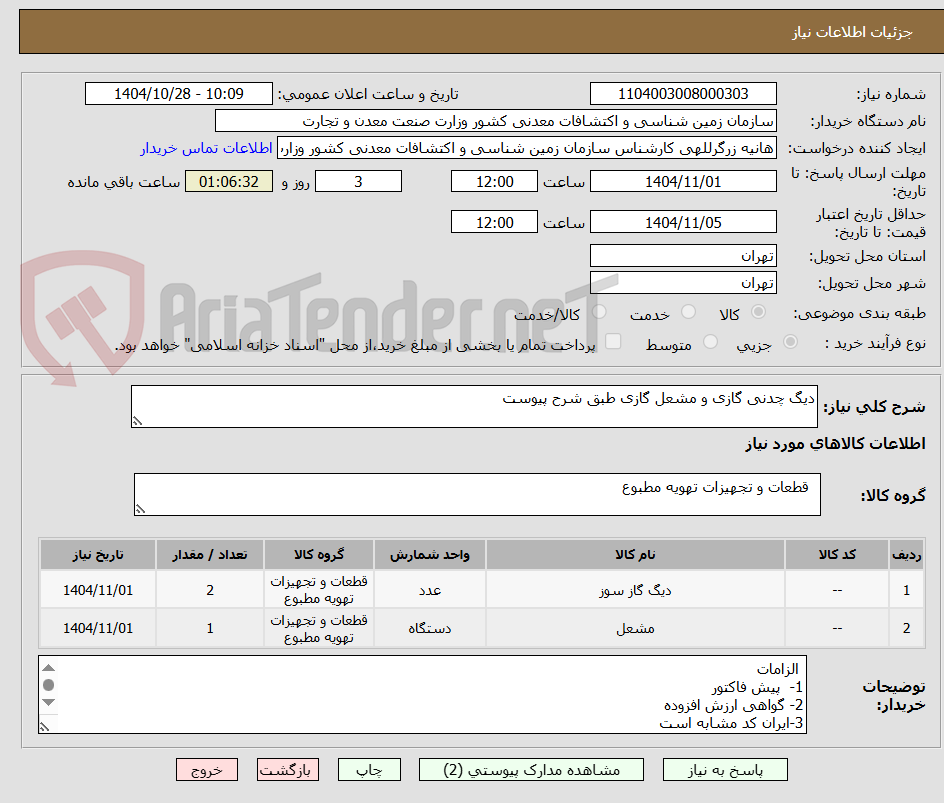Click the round scroll thumb in الزامات box

[x=48, y=685]
